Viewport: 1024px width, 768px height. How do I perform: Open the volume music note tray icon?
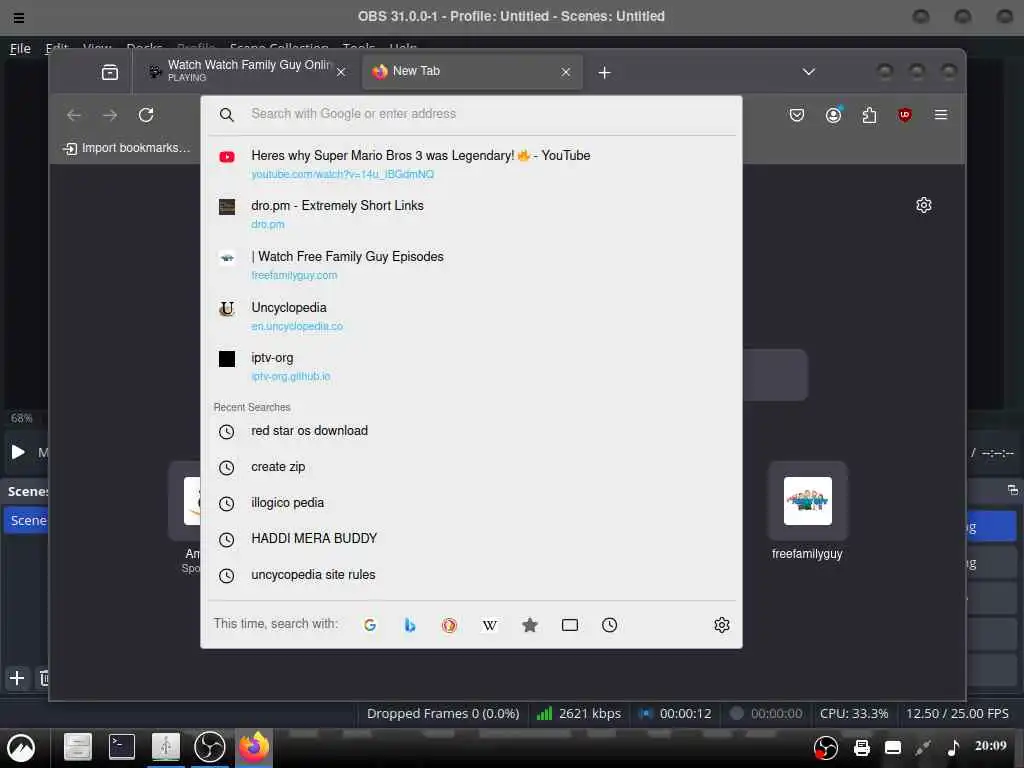953,747
